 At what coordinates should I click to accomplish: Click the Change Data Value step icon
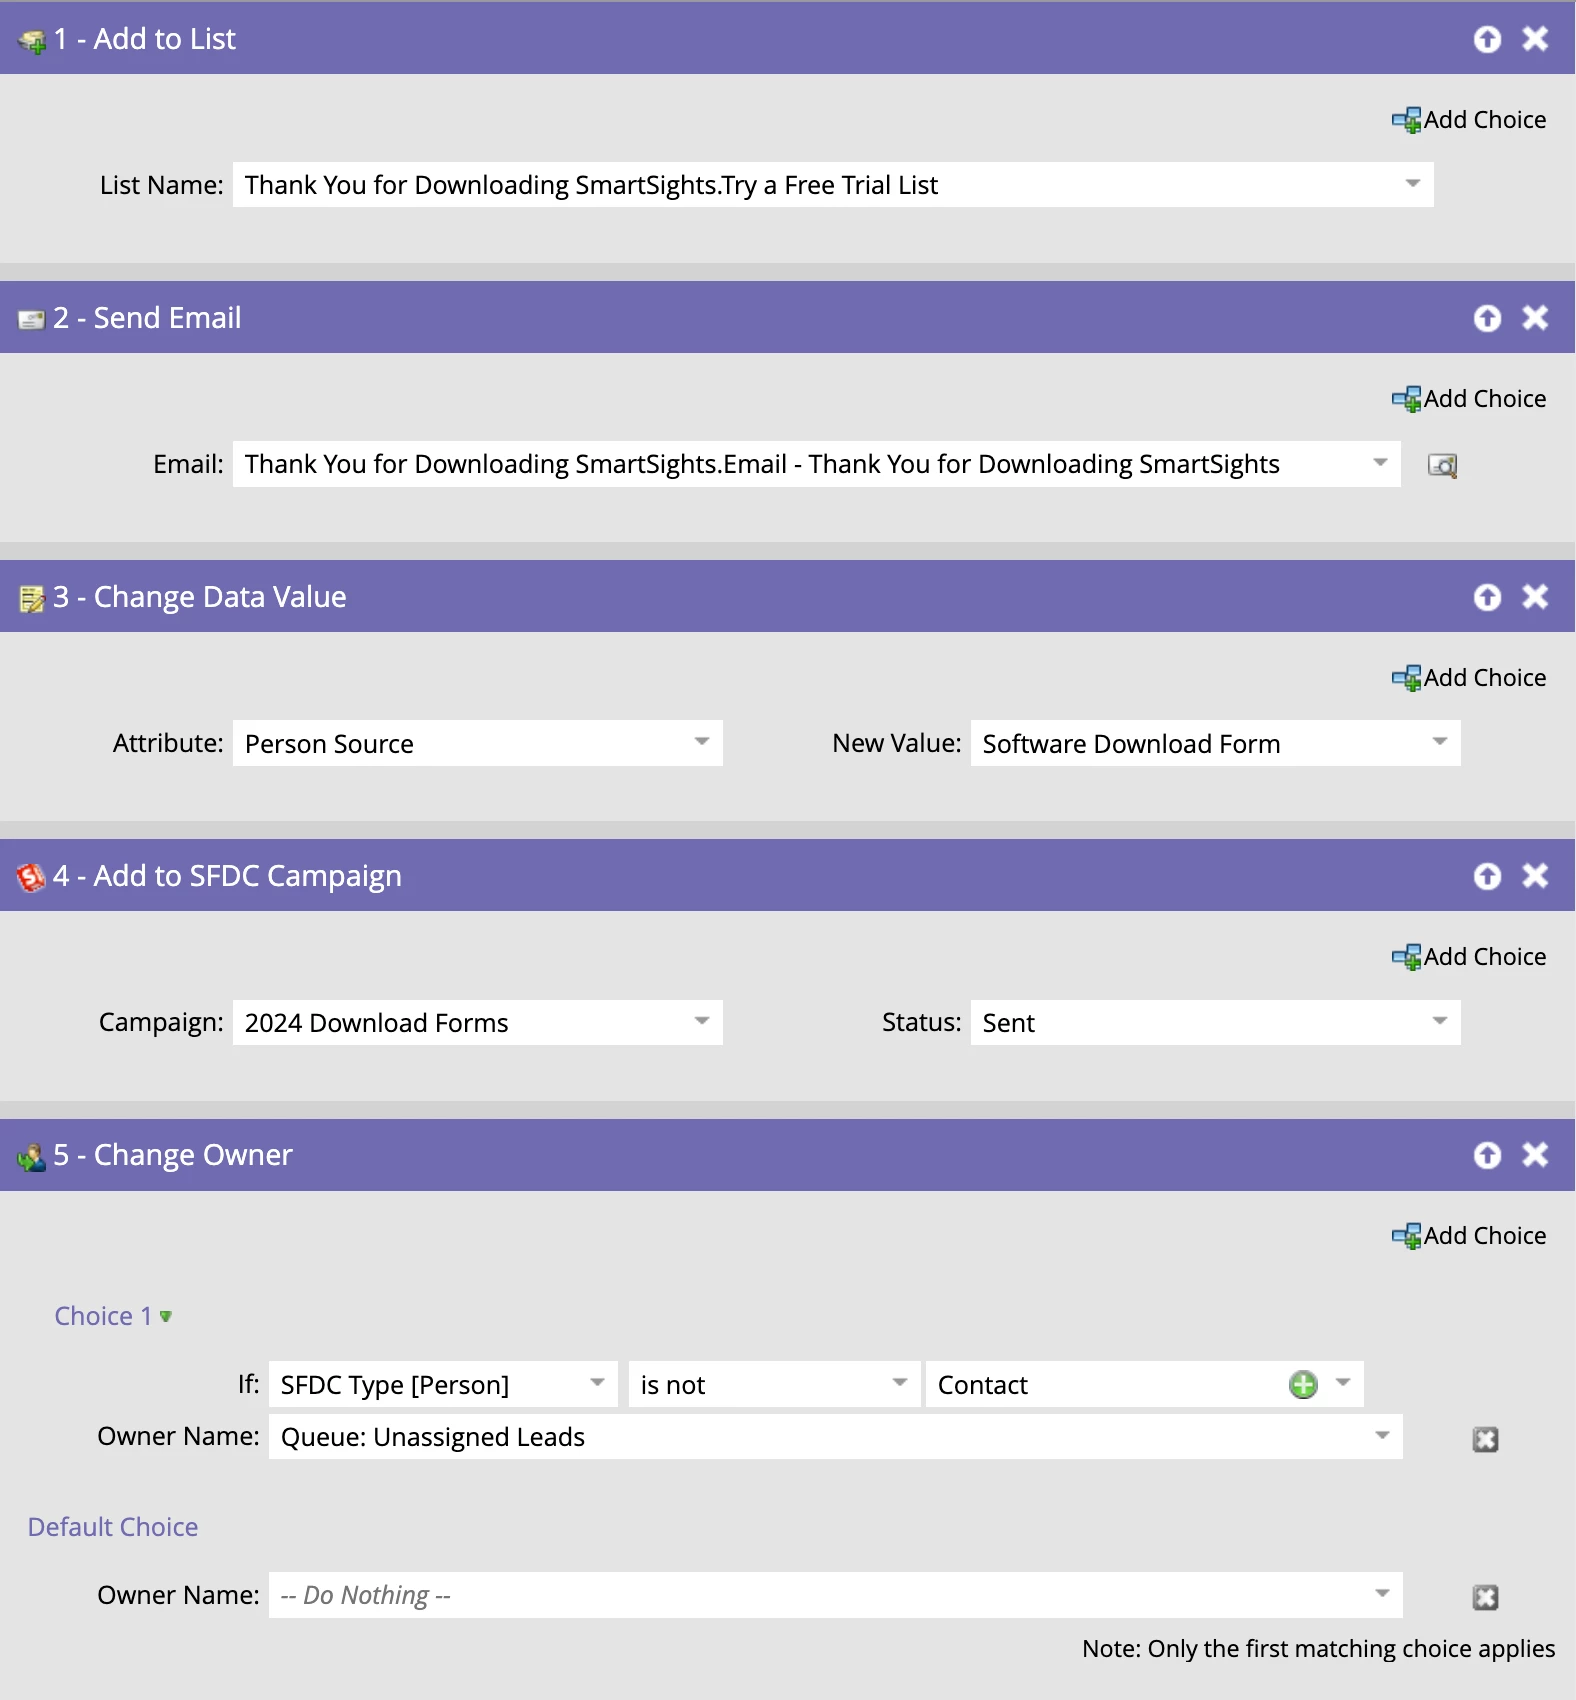[32, 599]
